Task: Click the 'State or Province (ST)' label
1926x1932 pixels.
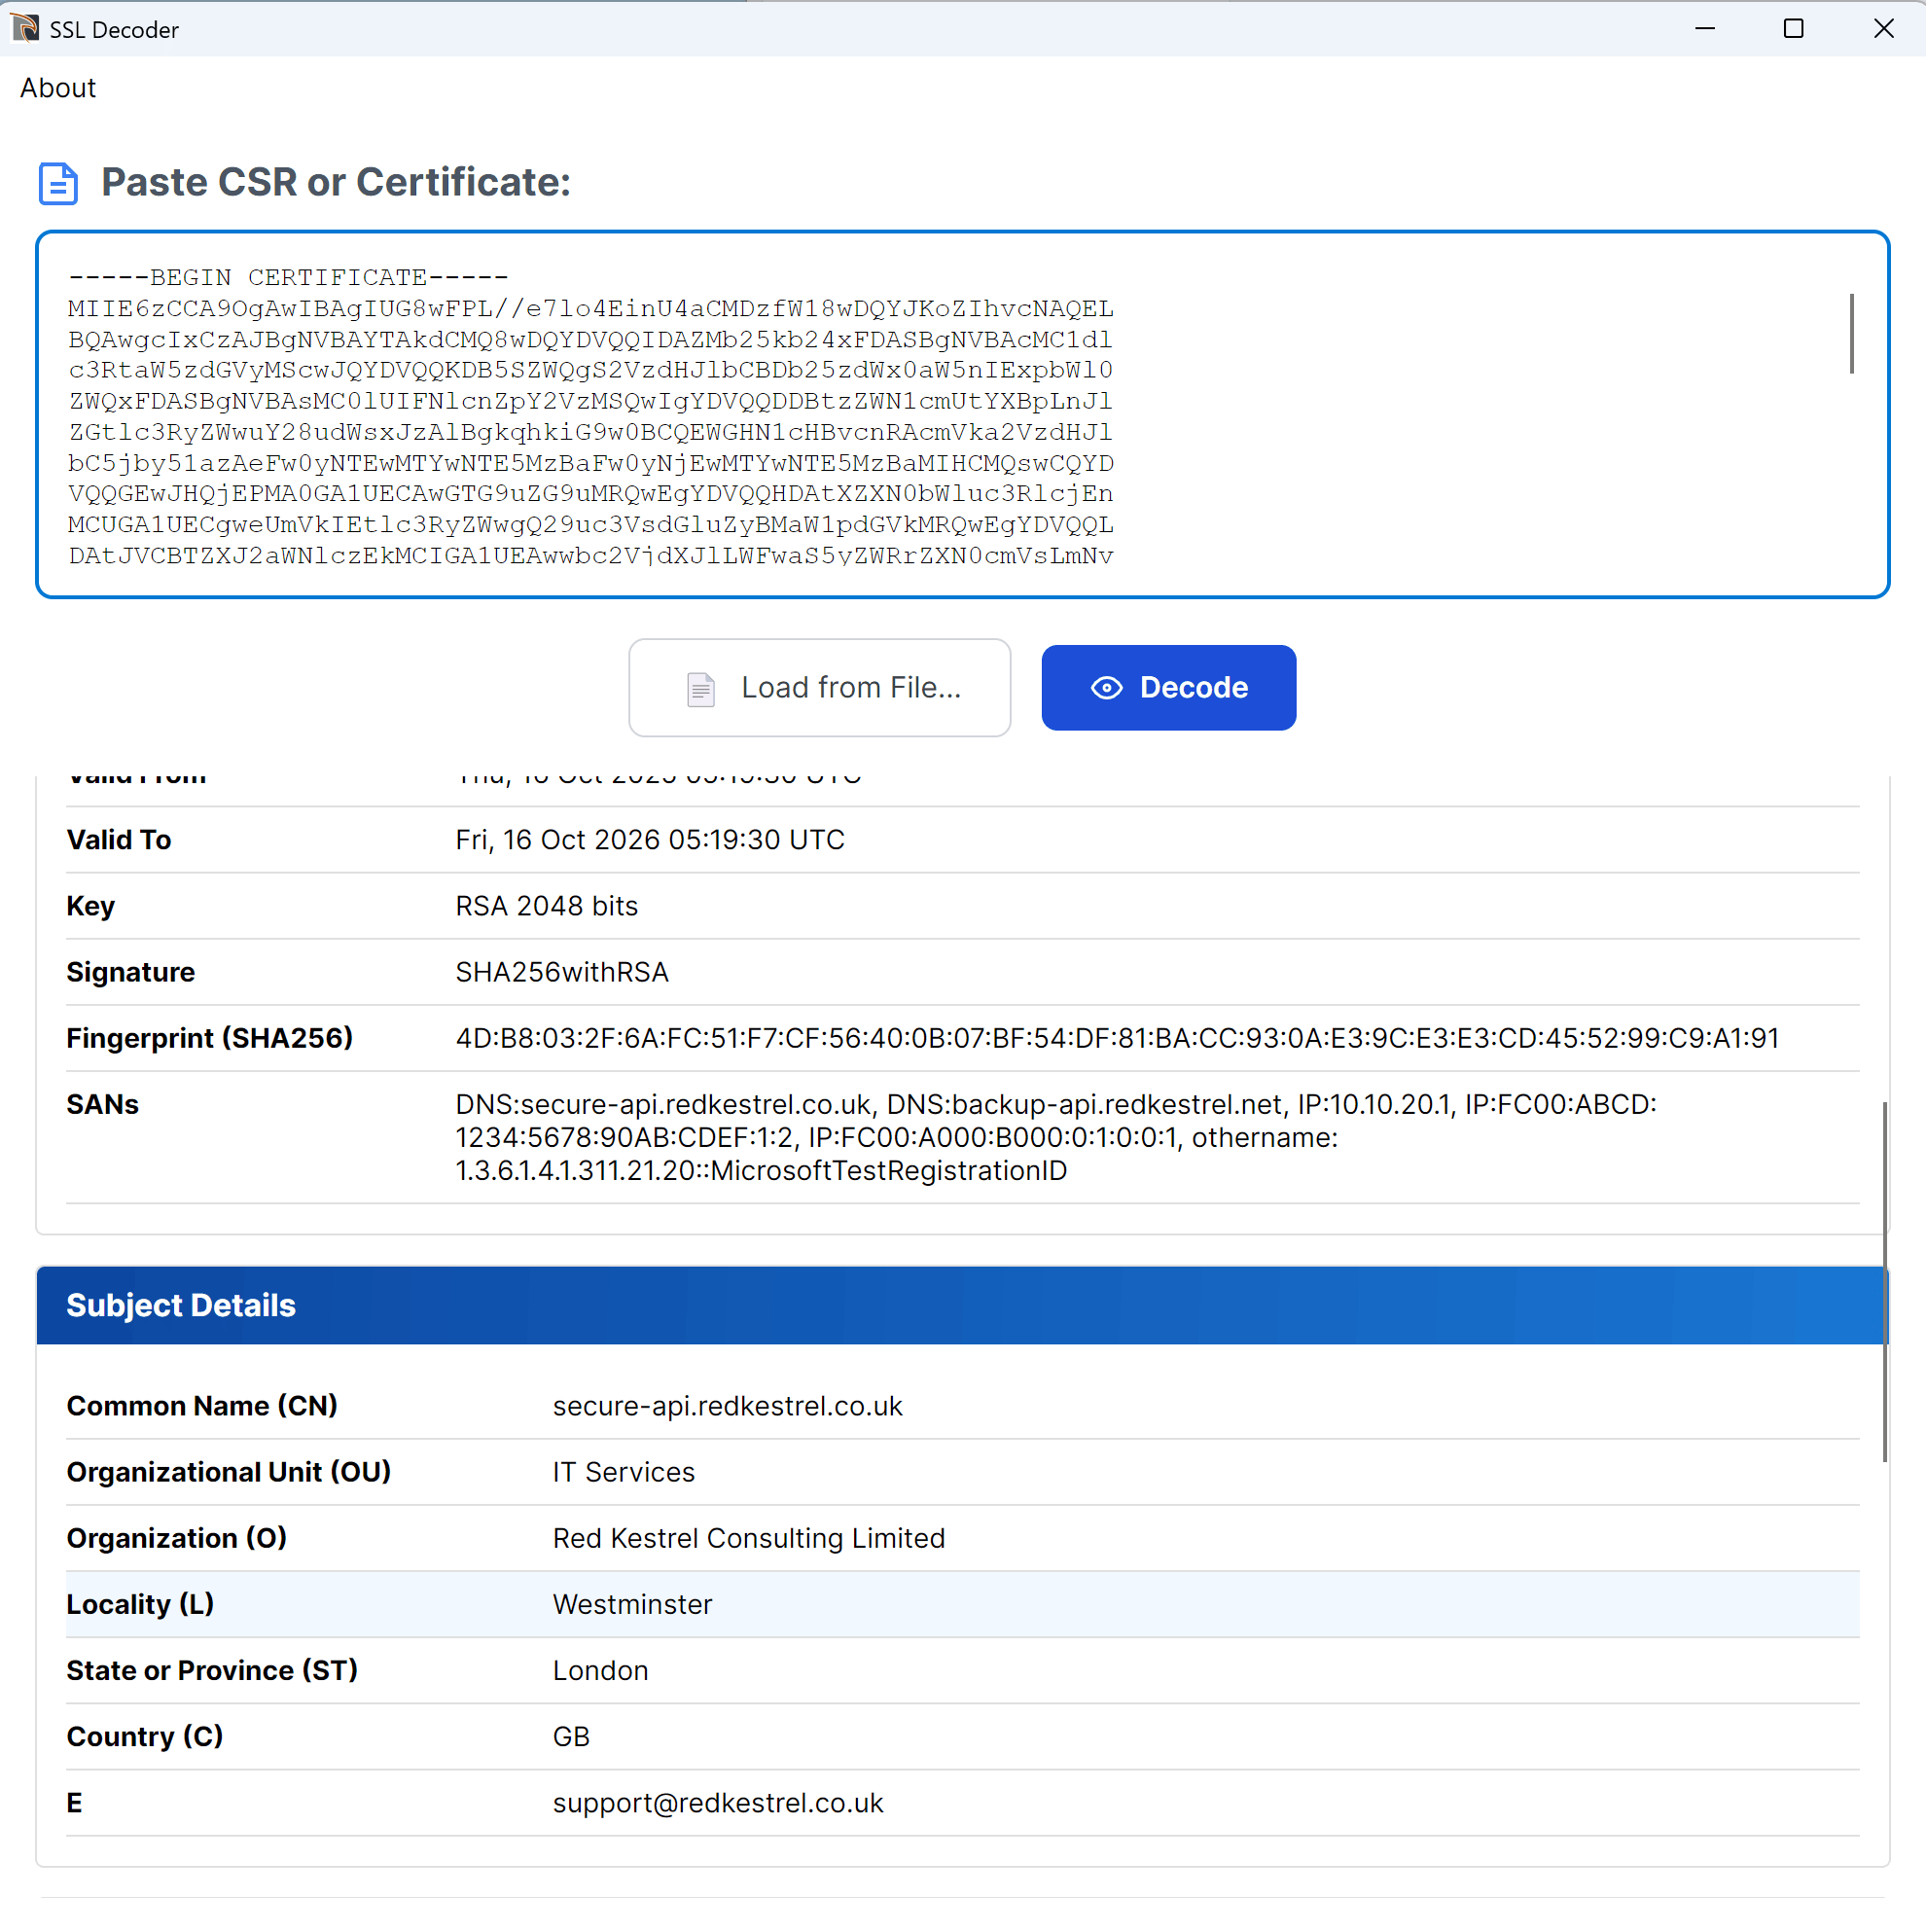Action: 213,1670
